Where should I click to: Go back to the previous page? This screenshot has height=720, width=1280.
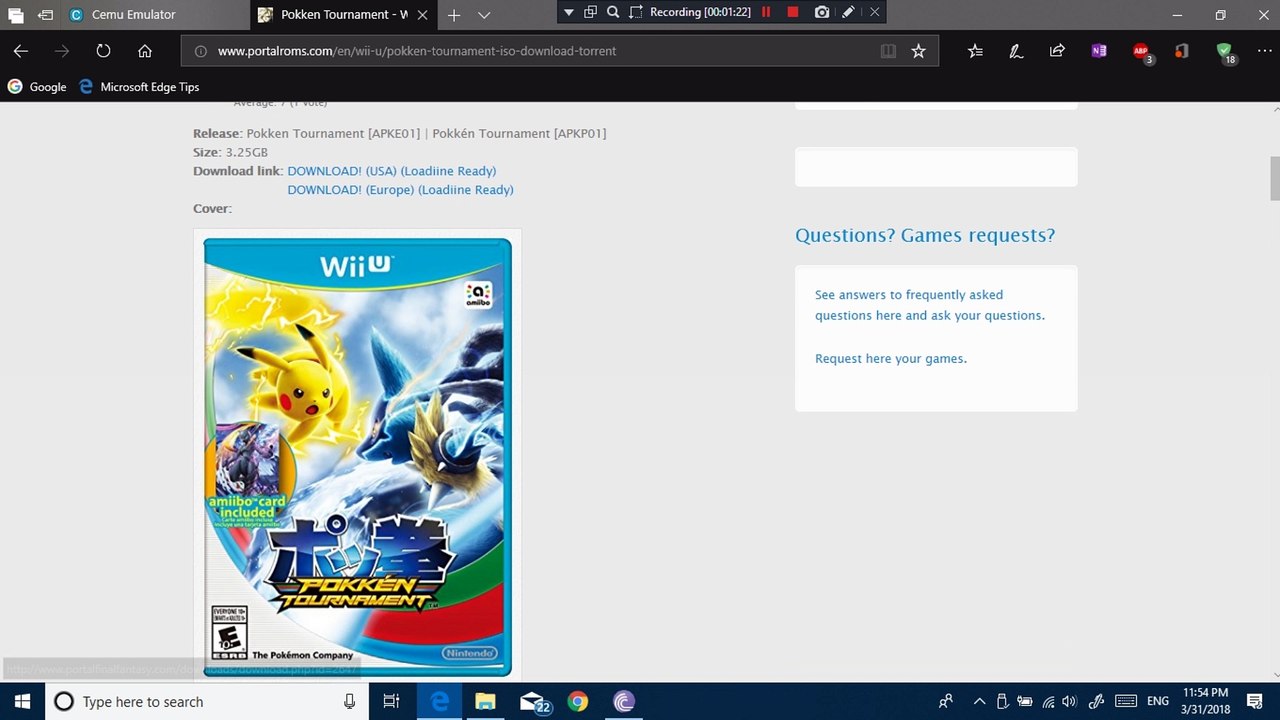point(20,51)
